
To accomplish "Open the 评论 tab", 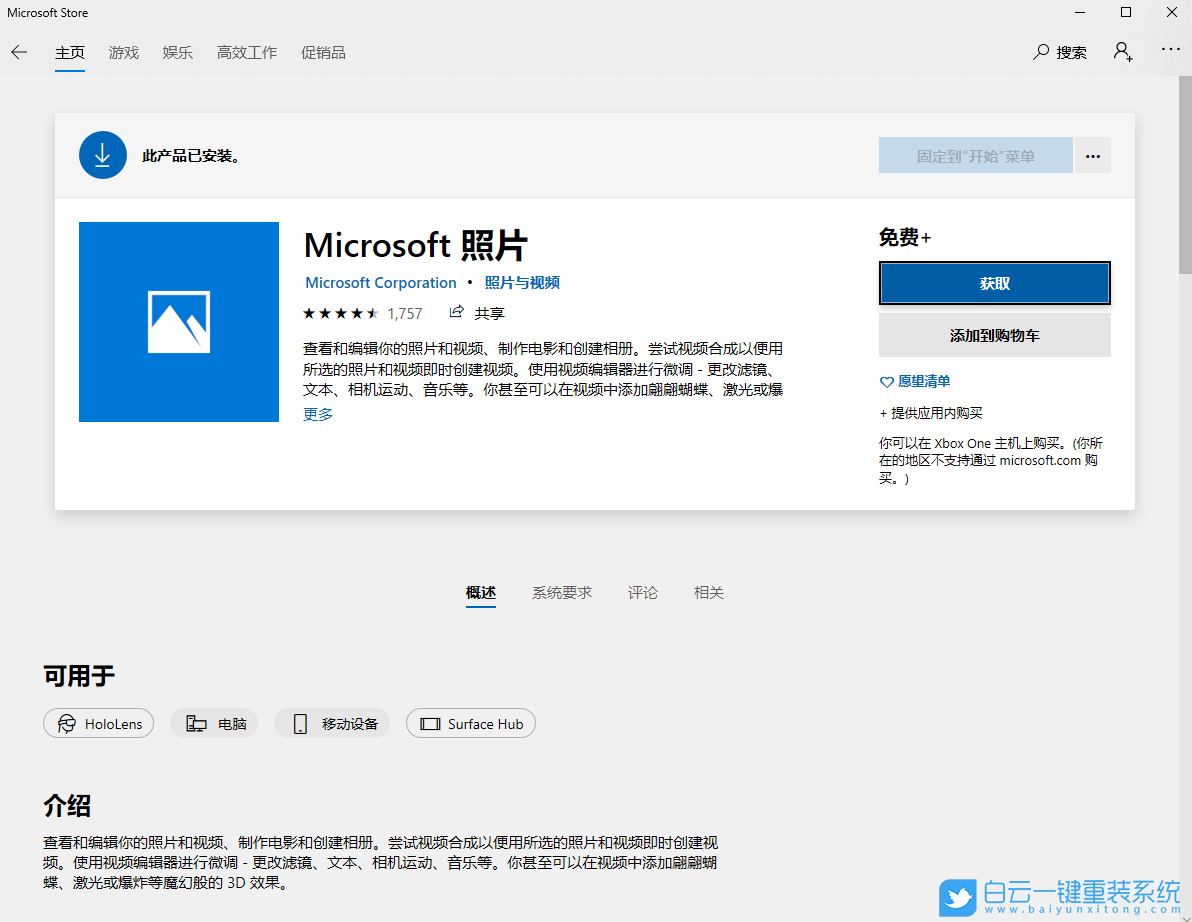I will coord(642,592).
